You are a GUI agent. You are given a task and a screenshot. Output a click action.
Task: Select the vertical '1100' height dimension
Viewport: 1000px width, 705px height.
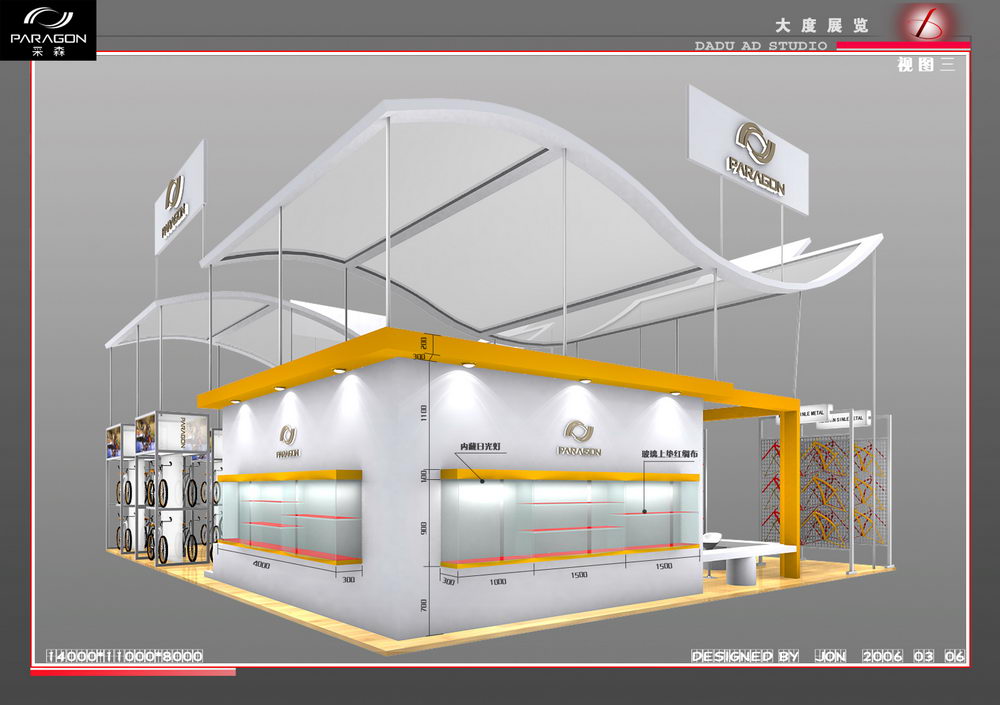click(424, 413)
